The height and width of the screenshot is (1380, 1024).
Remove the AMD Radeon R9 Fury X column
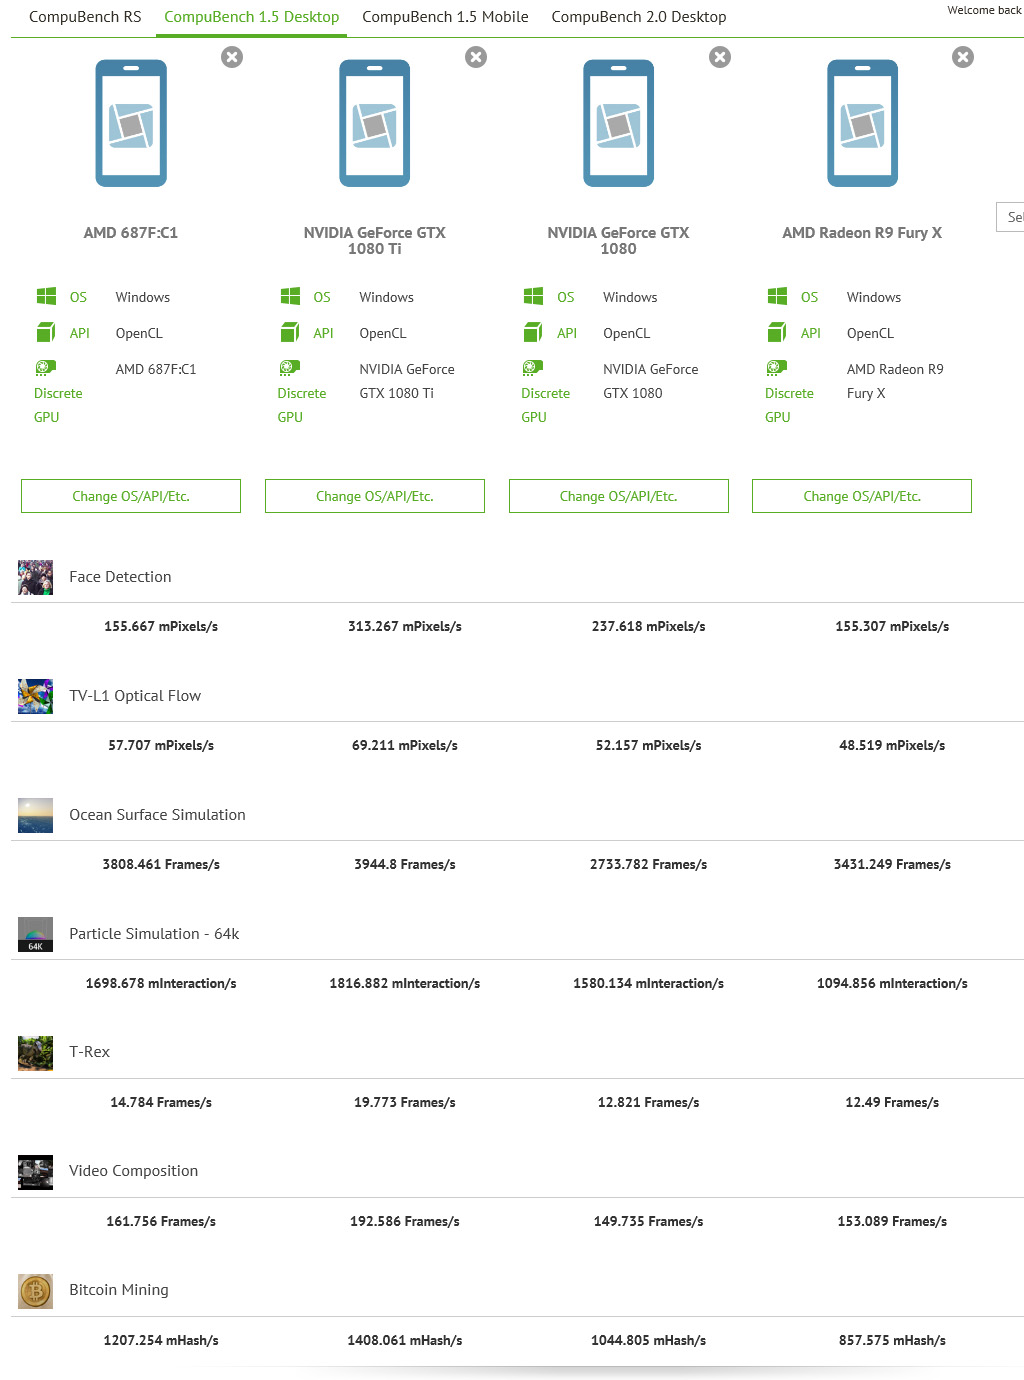click(x=963, y=57)
